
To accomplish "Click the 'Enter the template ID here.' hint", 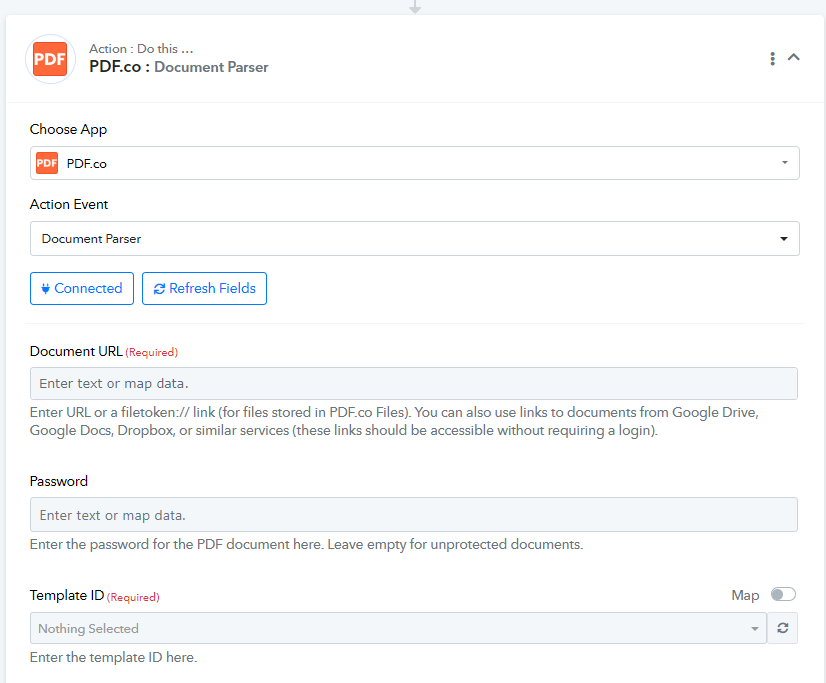I will click(x=114, y=657).
